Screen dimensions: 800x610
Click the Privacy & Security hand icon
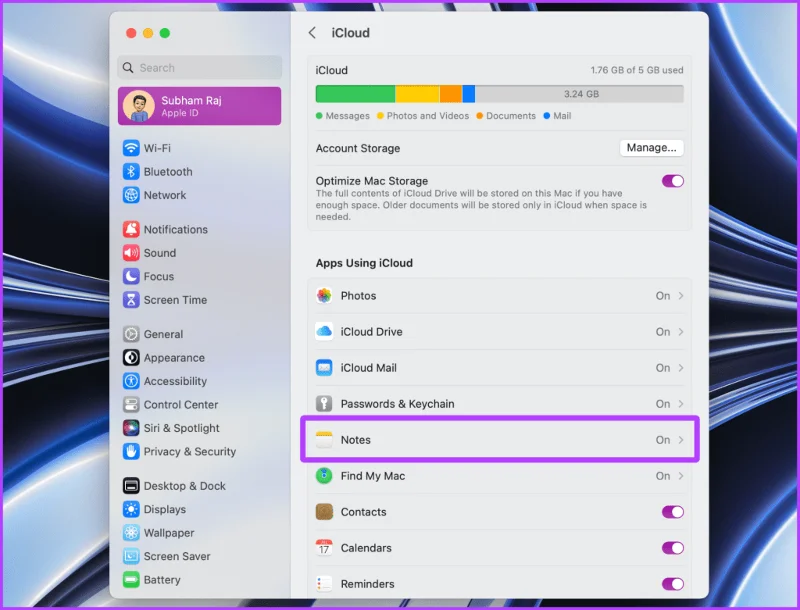click(x=131, y=451)
